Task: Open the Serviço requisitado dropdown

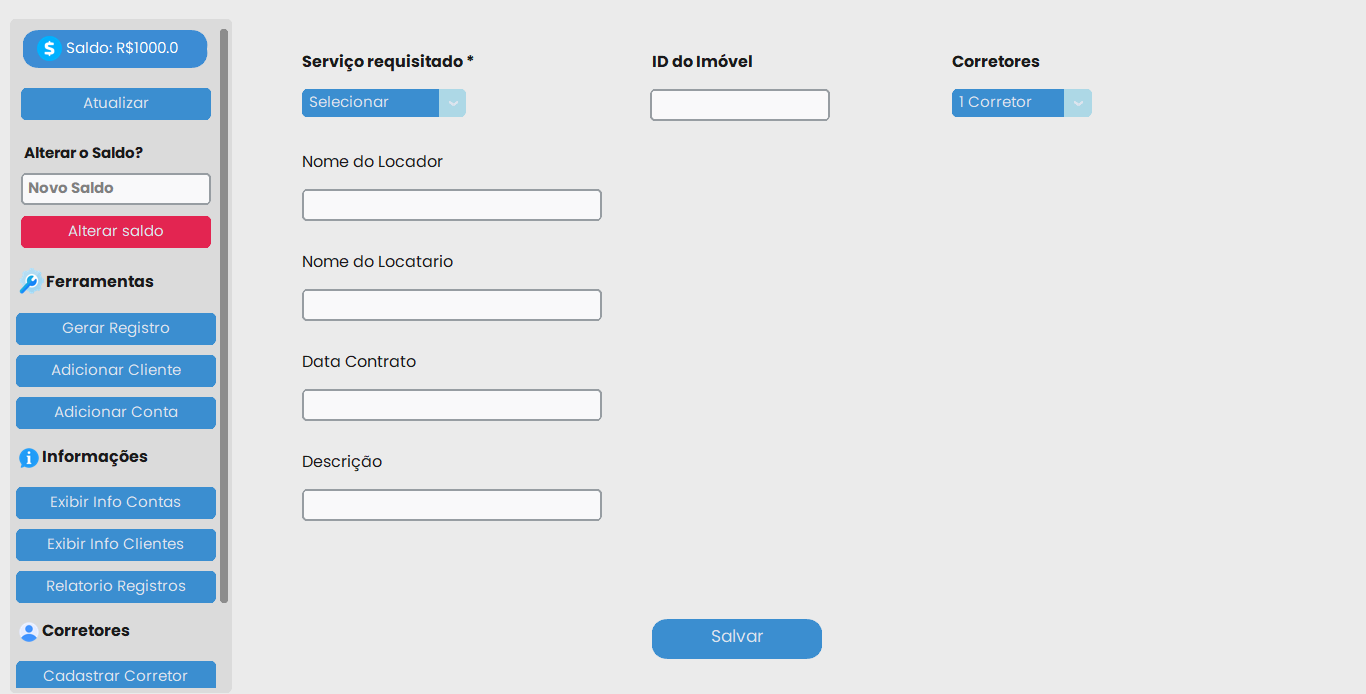Action: click(371, 102)
